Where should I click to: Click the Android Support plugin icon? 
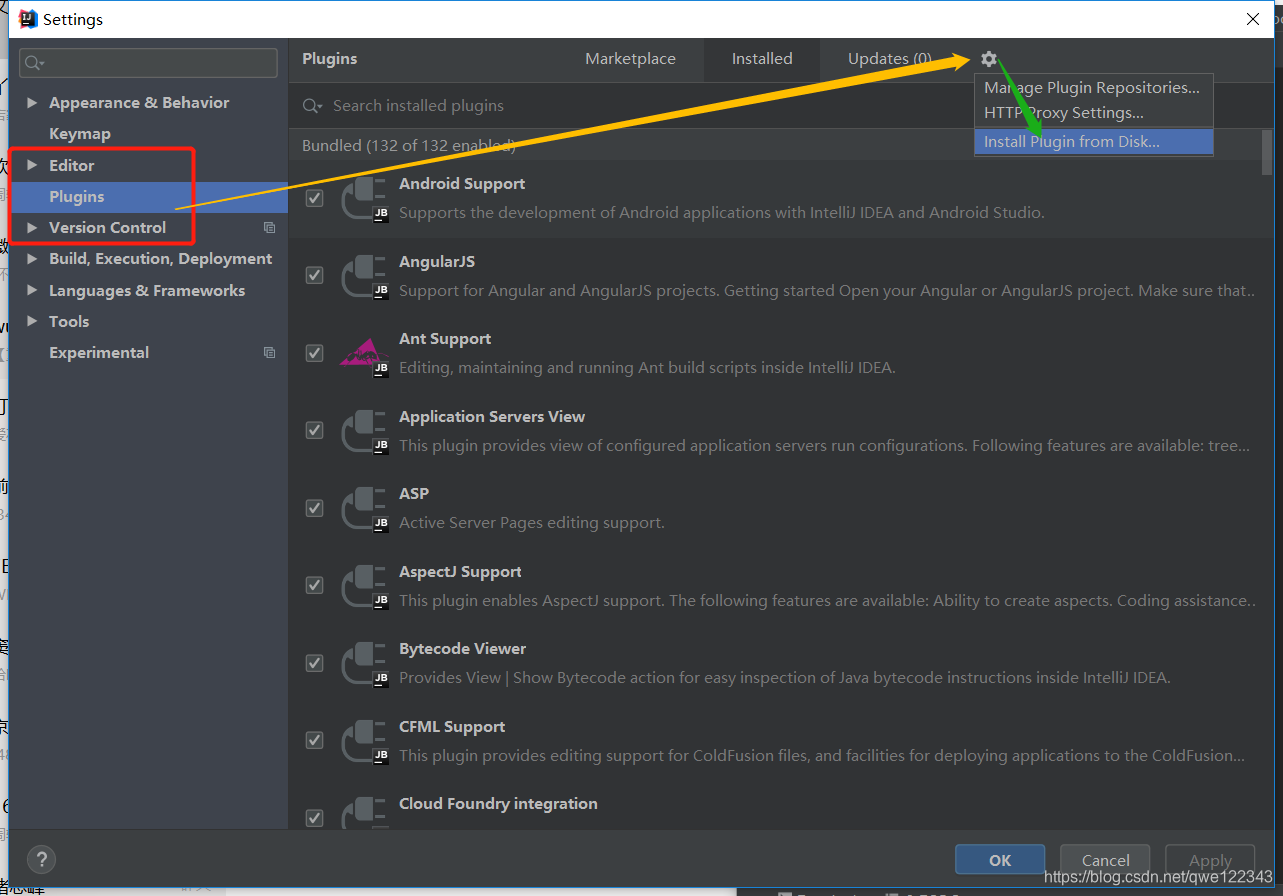[x=365, y=198]
